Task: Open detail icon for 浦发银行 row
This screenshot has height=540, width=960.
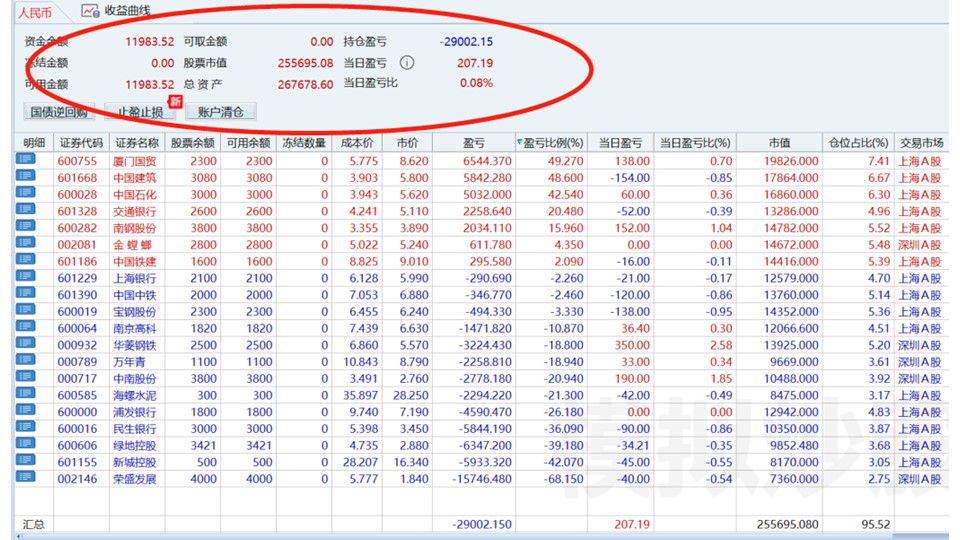Action: click(x=26, y=410)
